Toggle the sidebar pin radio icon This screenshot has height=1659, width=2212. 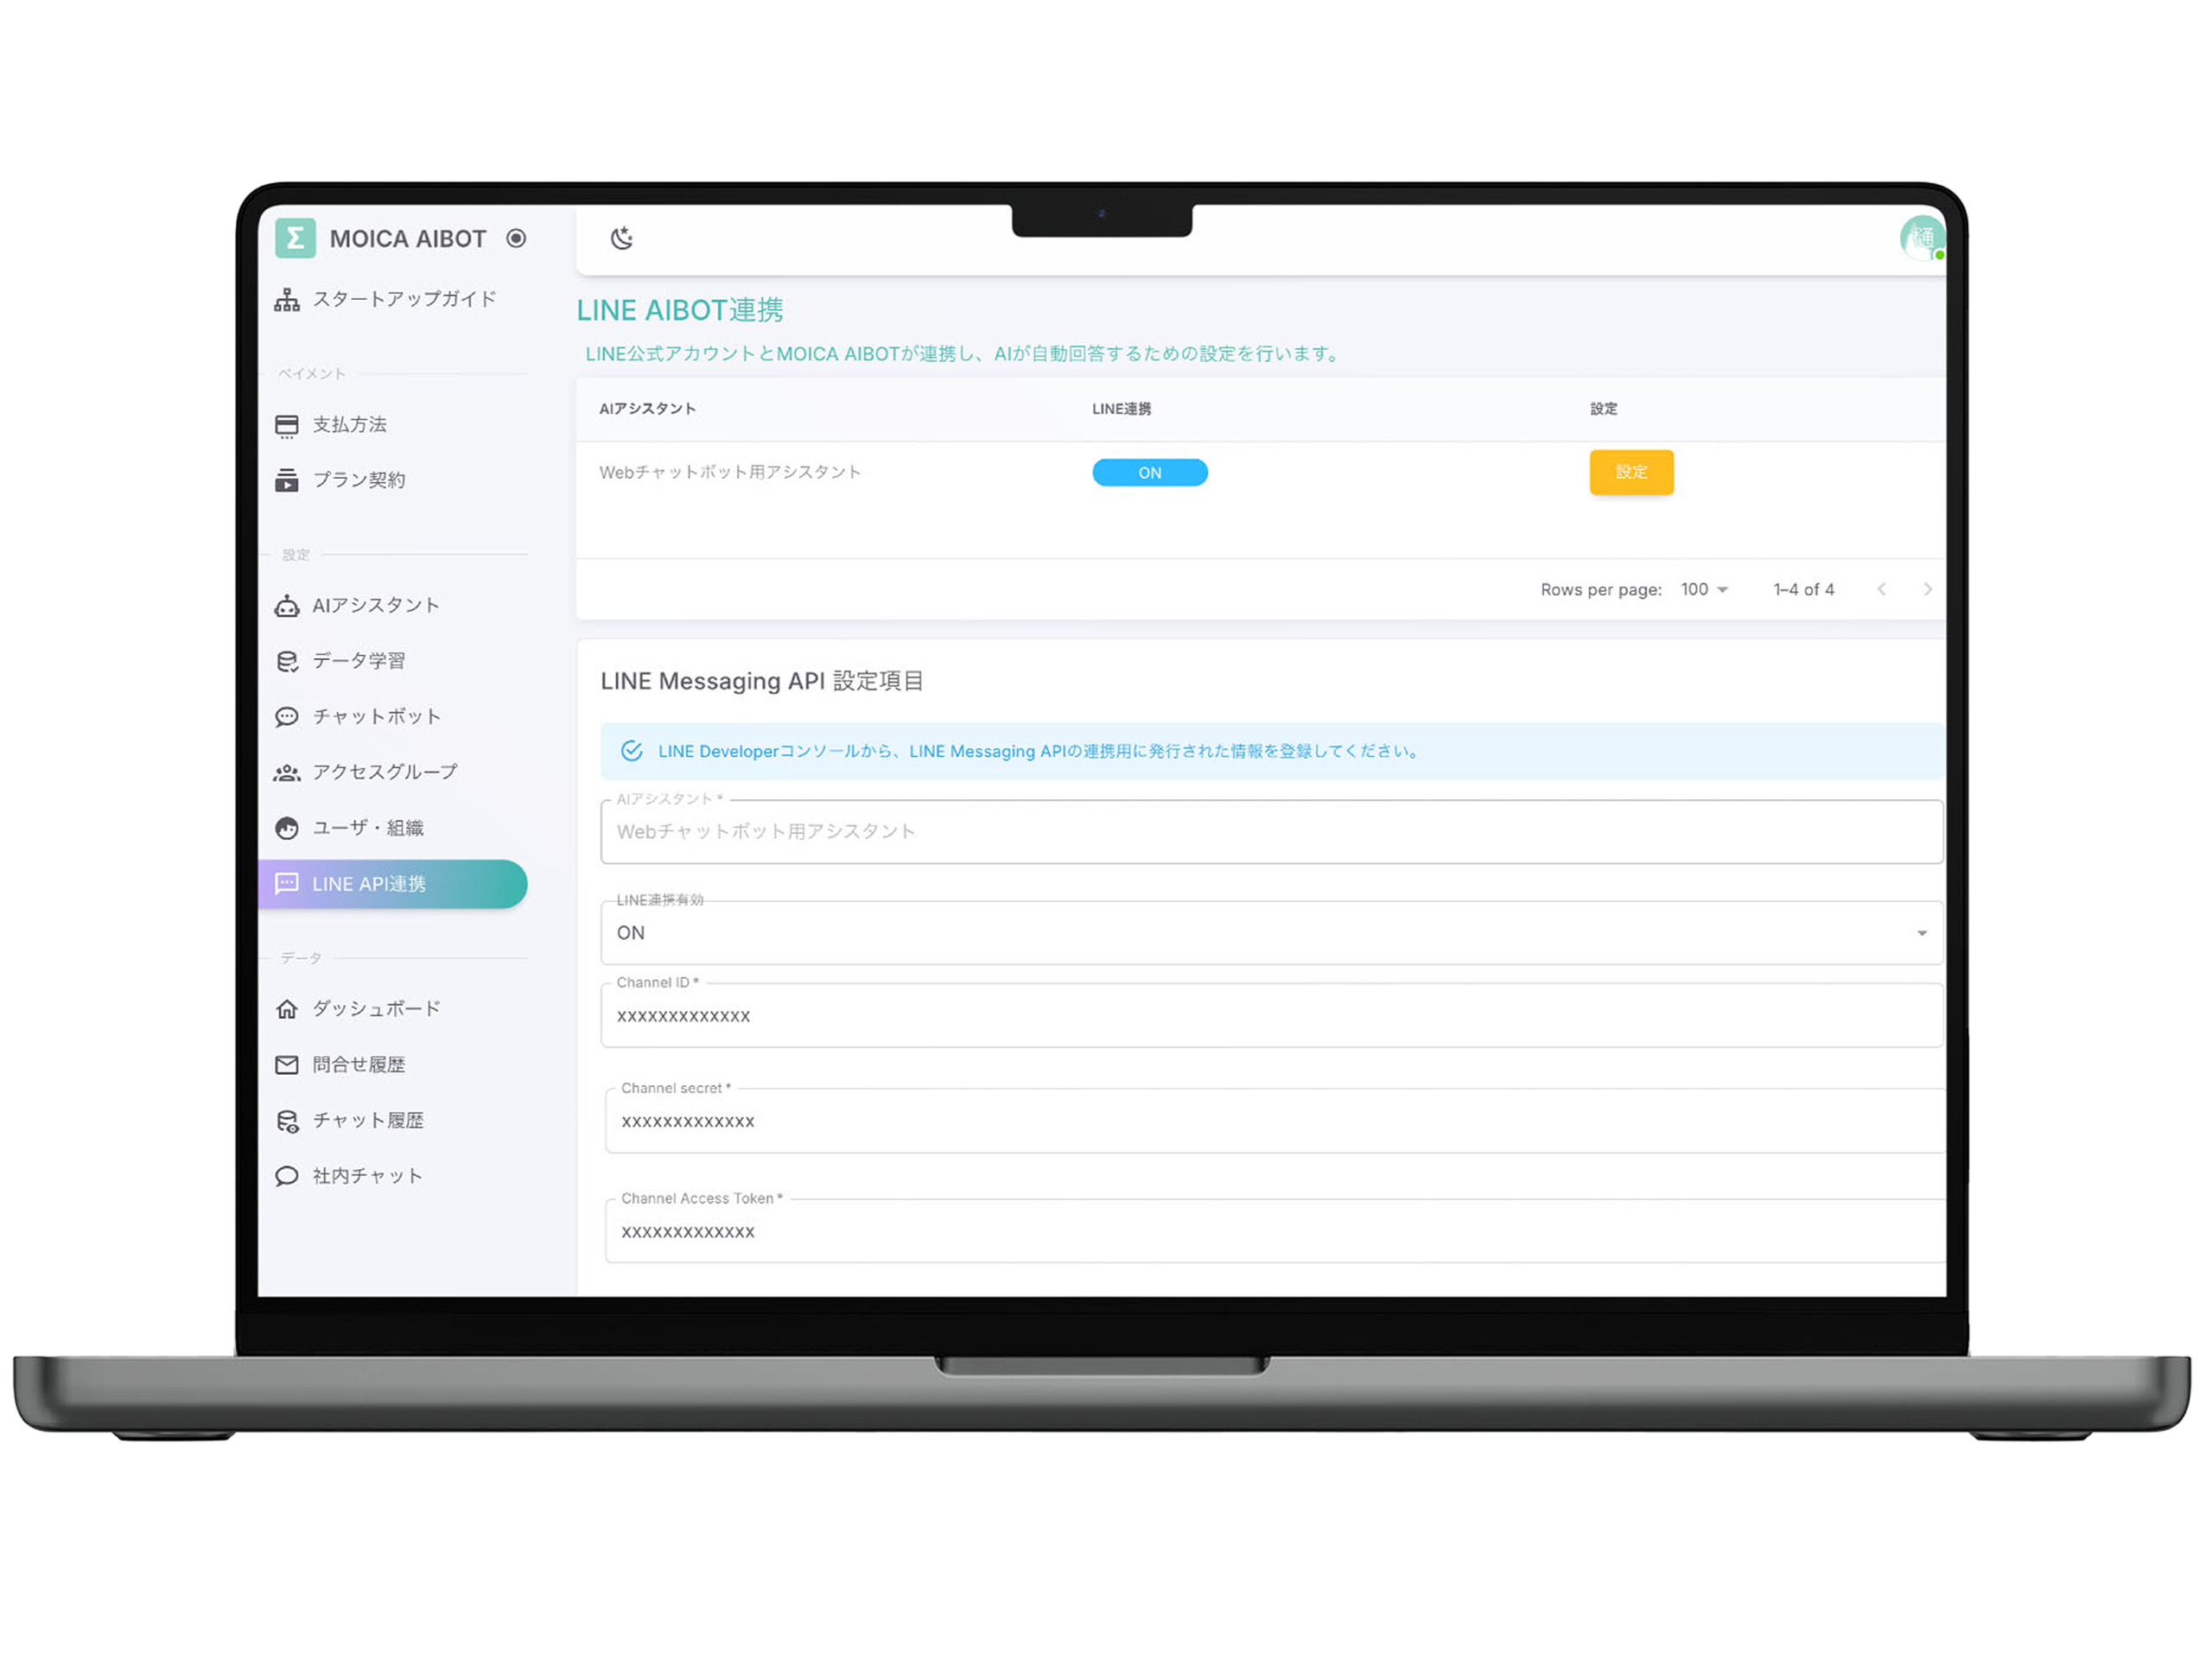point(516,238)
